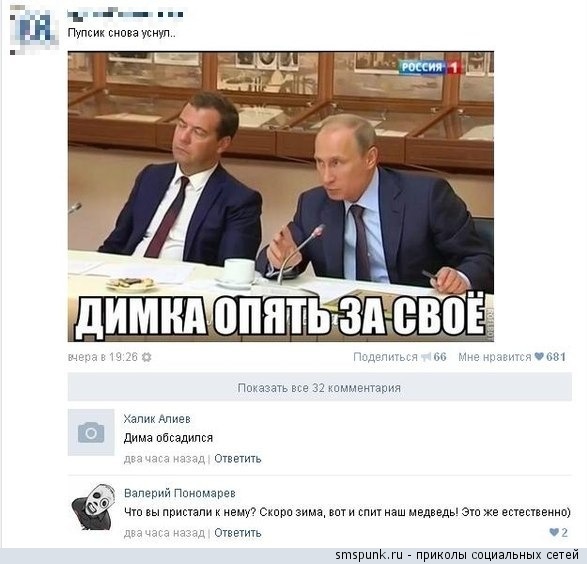Click the Поделиться share link
The width and height of the screenshot is (587, 564).
(385, 357)
